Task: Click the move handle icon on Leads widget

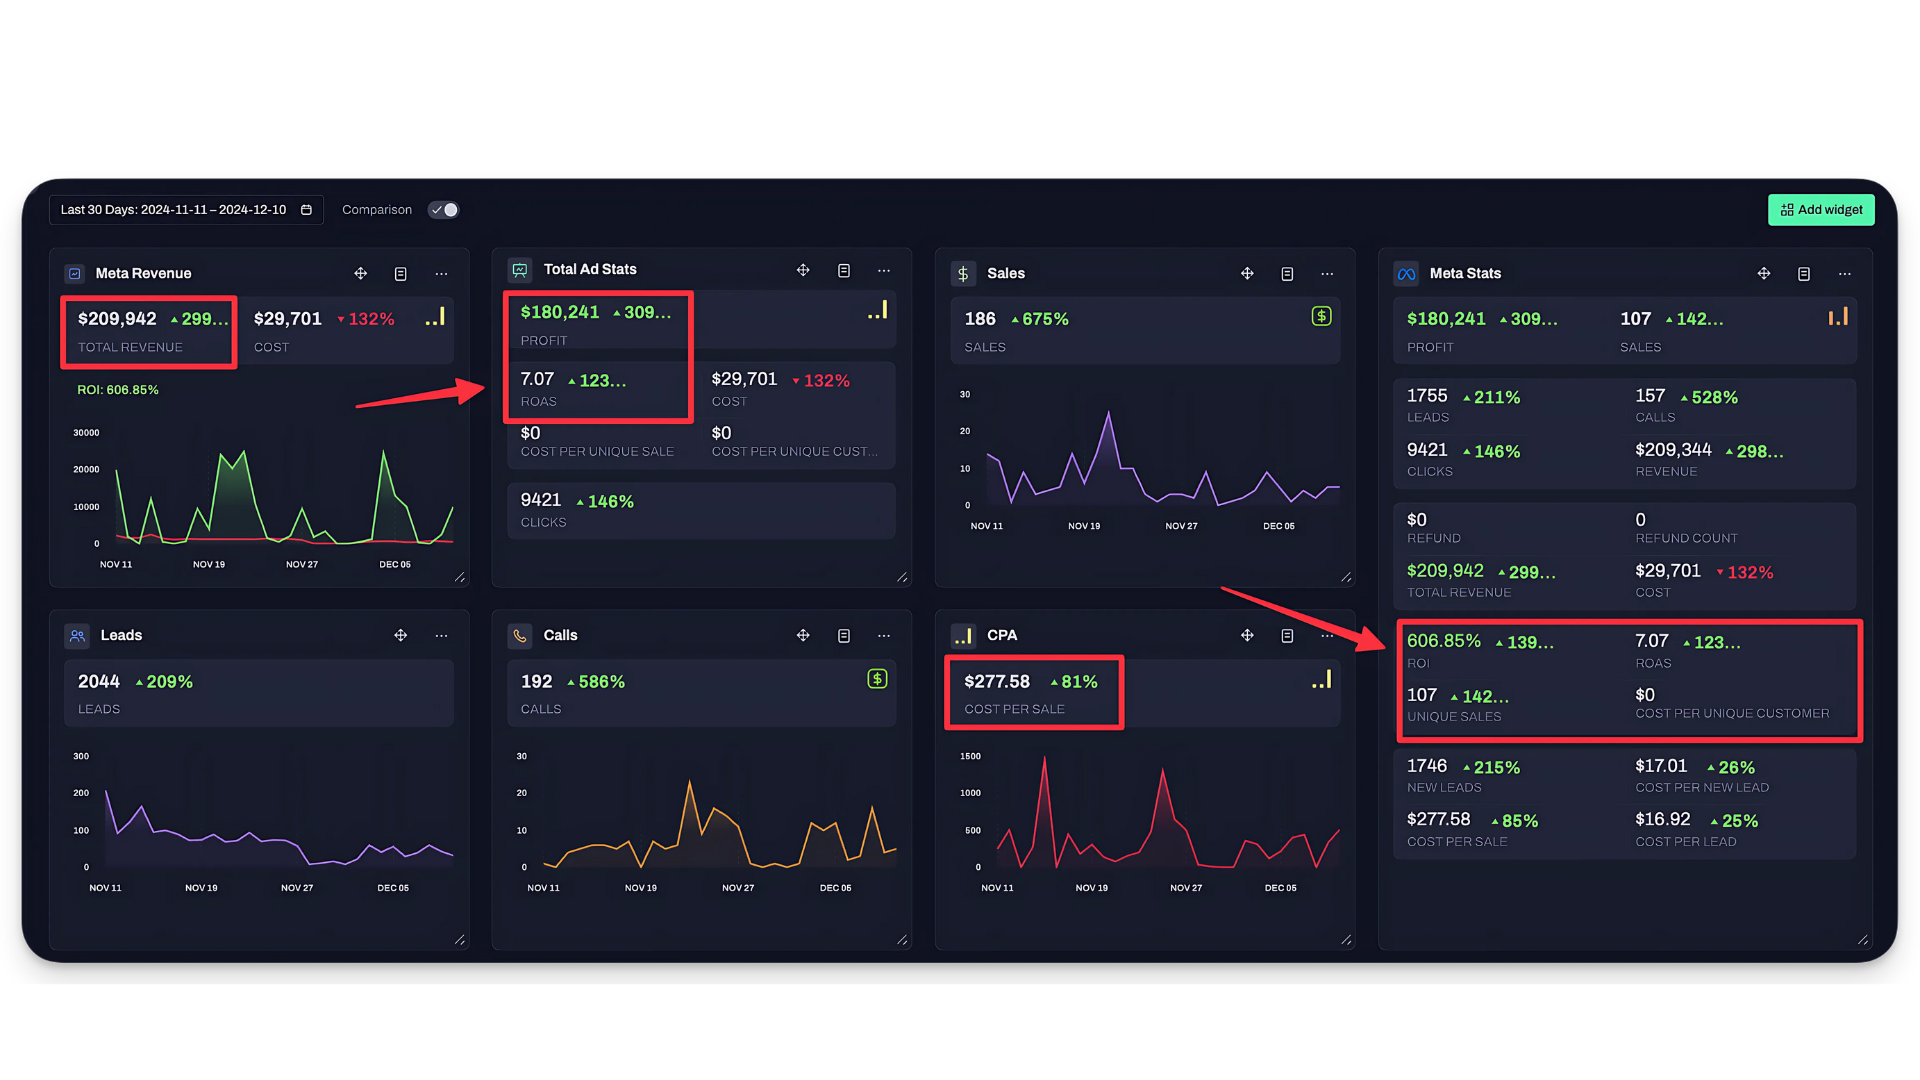Action: pos(401,636)
